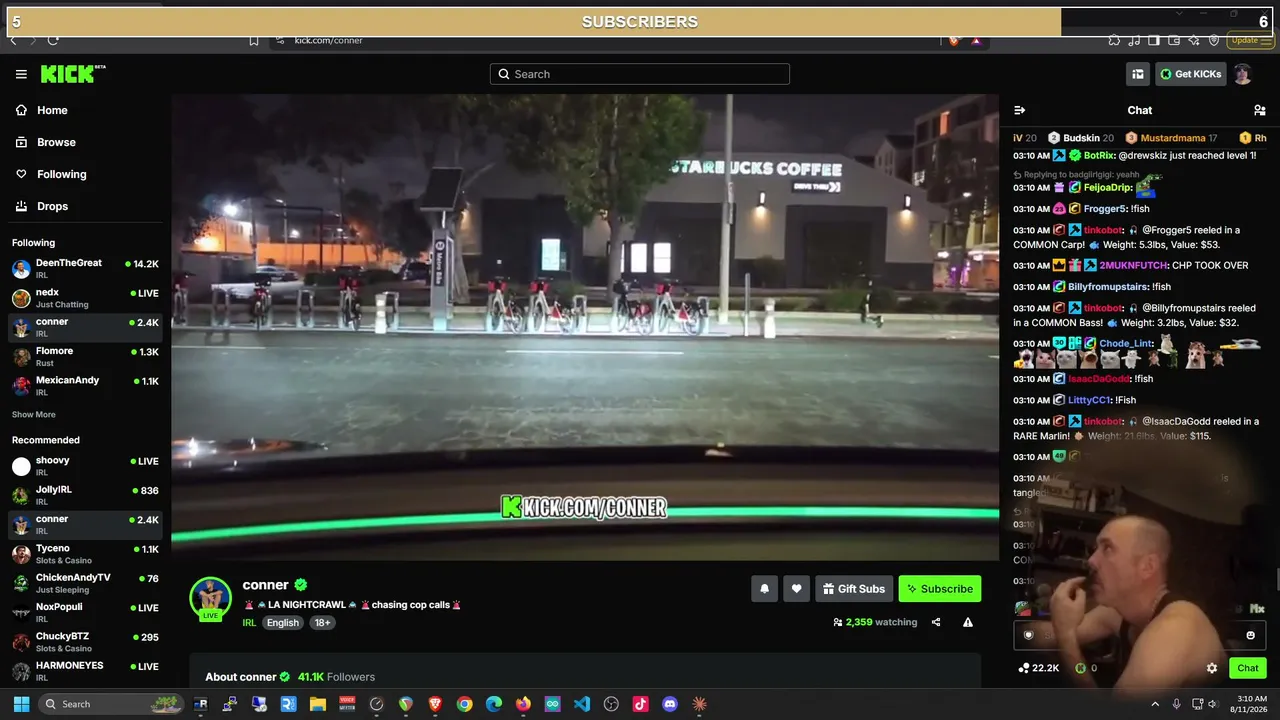
Task: Open the emote picker in chat input
Action: coord(1250,635)
